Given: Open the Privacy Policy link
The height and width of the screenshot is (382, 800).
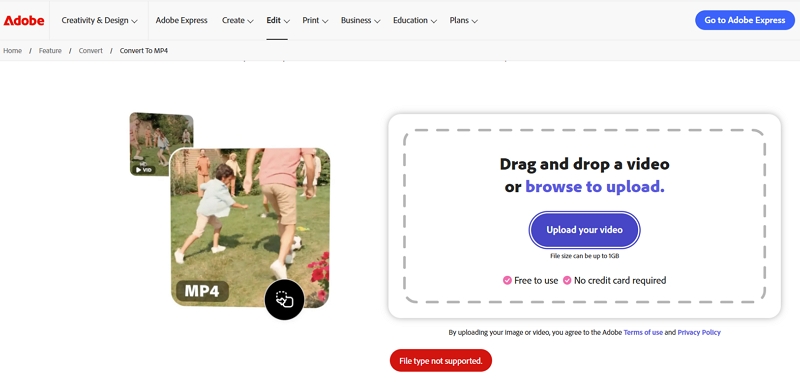Looking at the screenshot, I should point(699,333).
